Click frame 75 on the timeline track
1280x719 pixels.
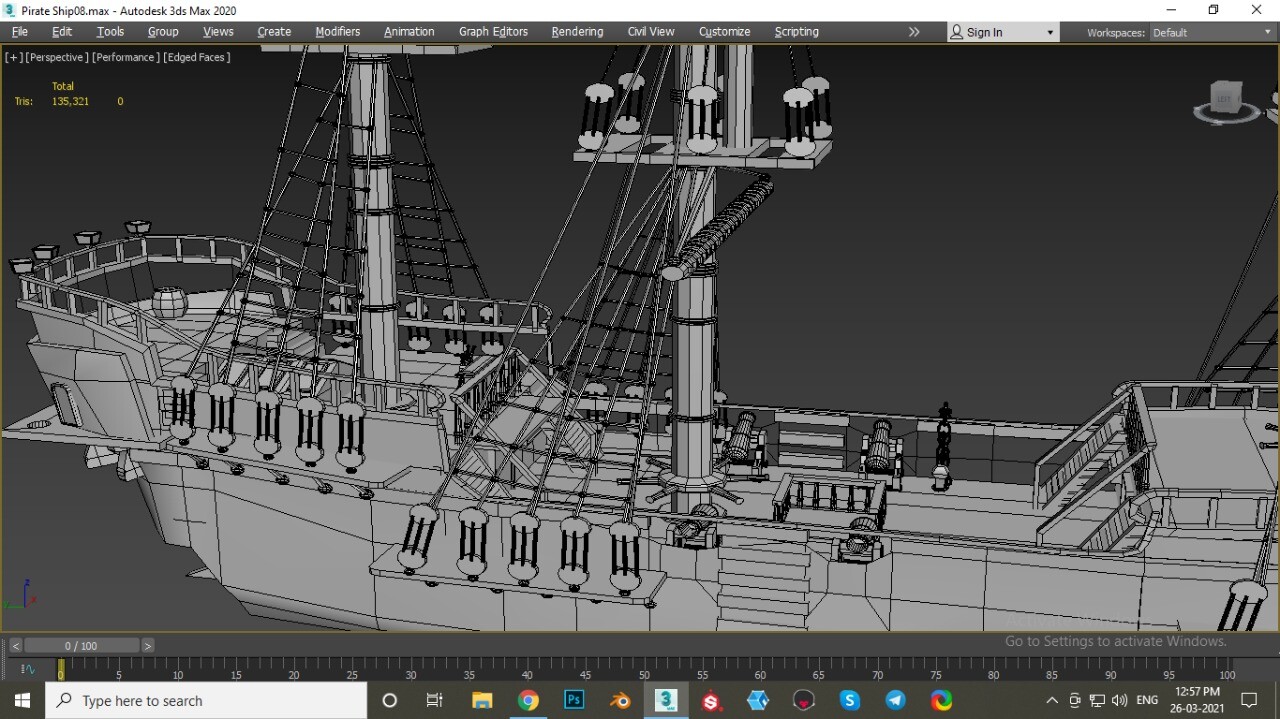click(936, 670)
